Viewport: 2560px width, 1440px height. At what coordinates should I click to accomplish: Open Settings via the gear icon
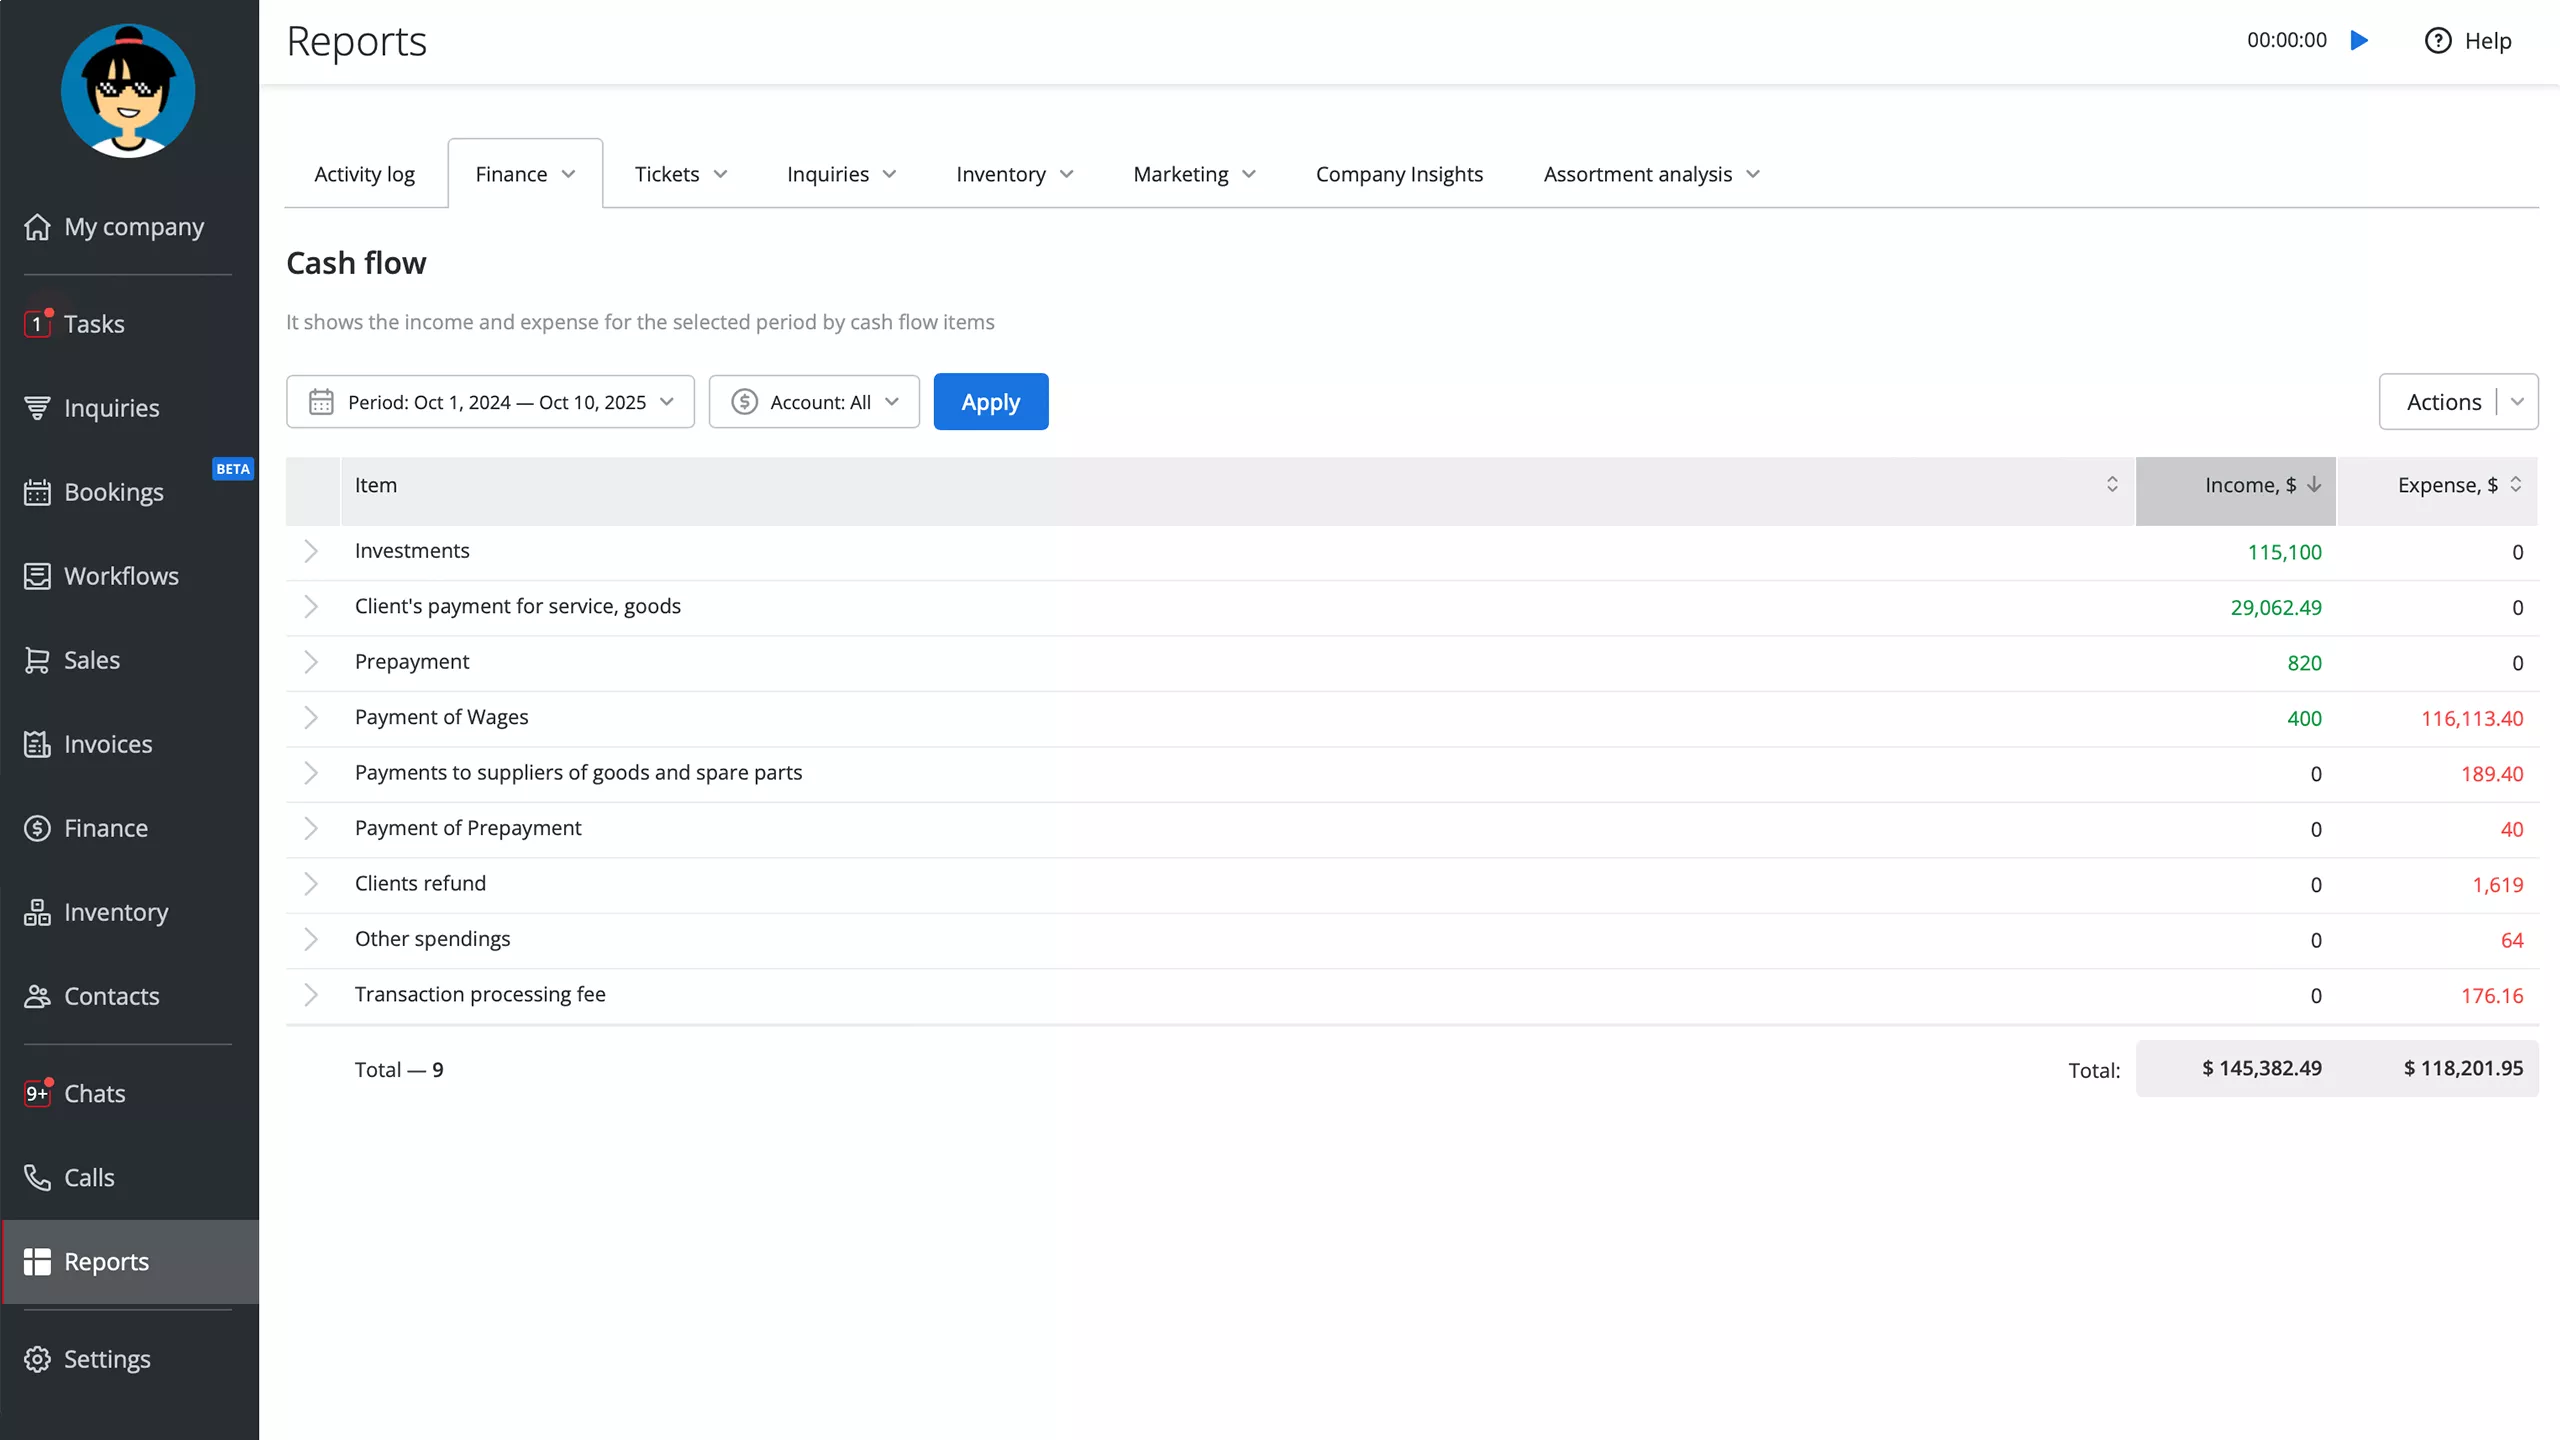click(37, 1359)
